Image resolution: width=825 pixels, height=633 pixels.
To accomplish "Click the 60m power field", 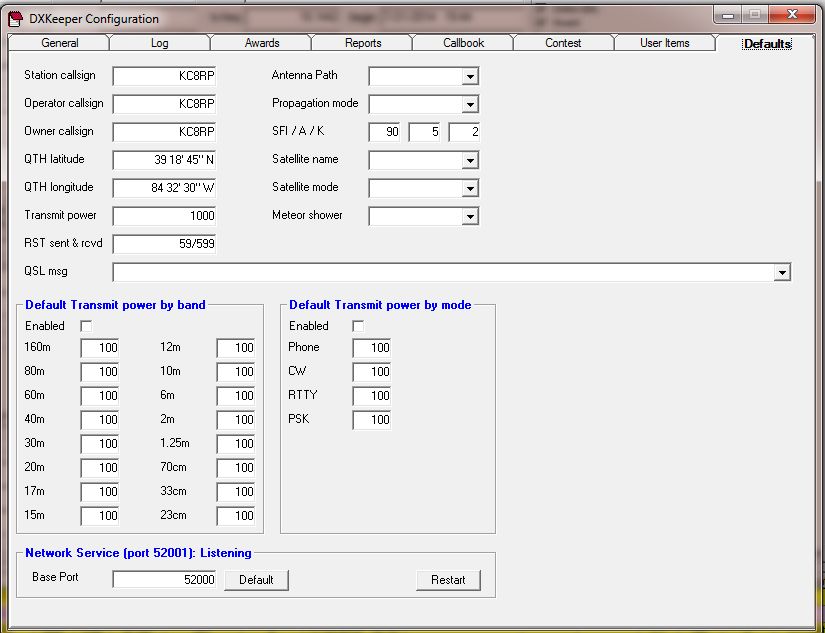I will pyautogui.click(x=99, y=396).
